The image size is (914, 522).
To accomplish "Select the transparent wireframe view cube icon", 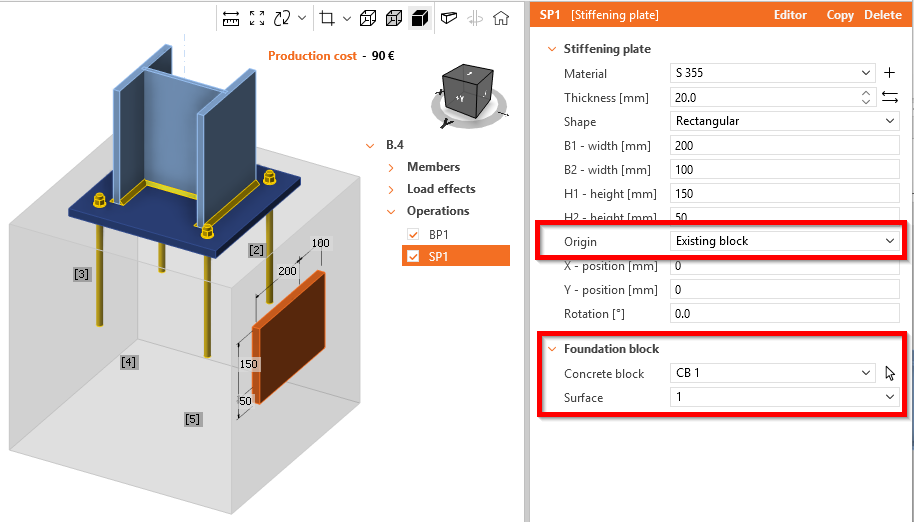I will pos(368,18).
